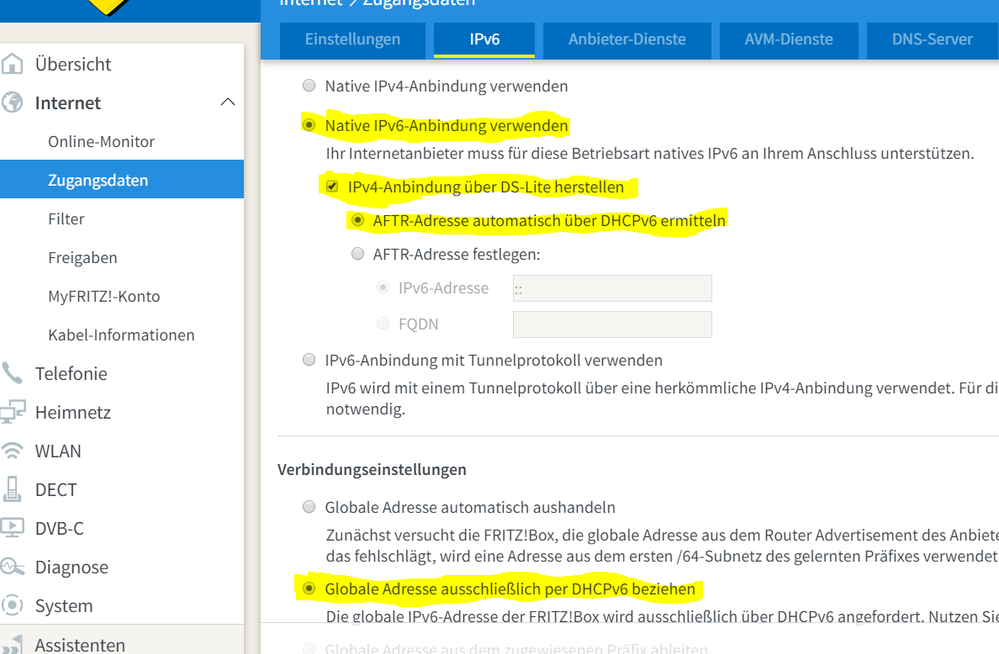This screenshot has height=654, width=999.
Task: Click the FQDN input field
Action: click(612, 324)
